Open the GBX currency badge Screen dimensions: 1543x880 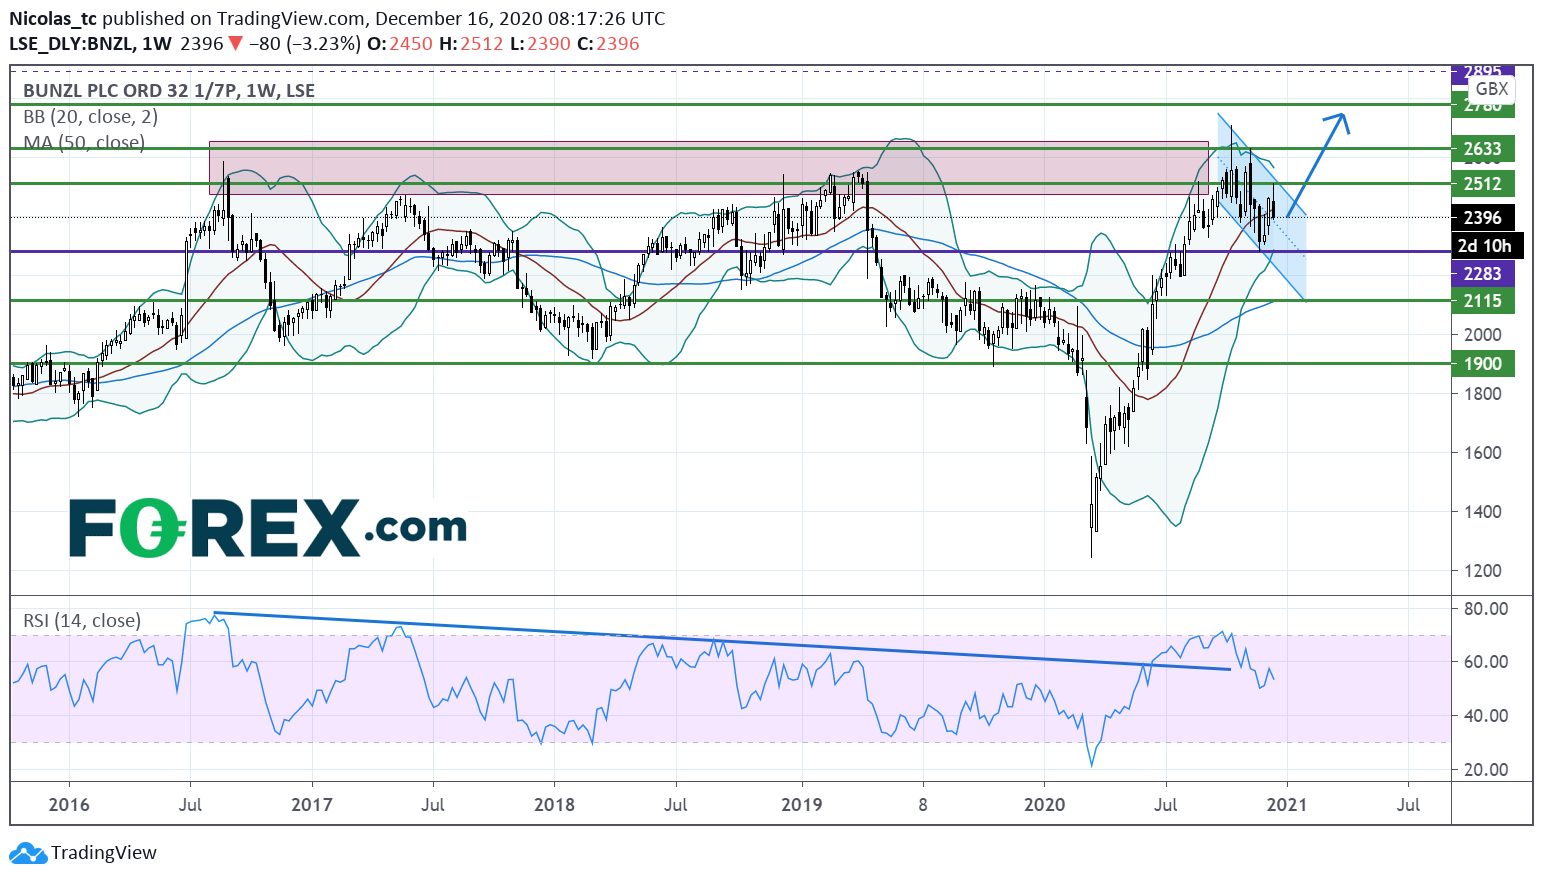coord(1491,89)
